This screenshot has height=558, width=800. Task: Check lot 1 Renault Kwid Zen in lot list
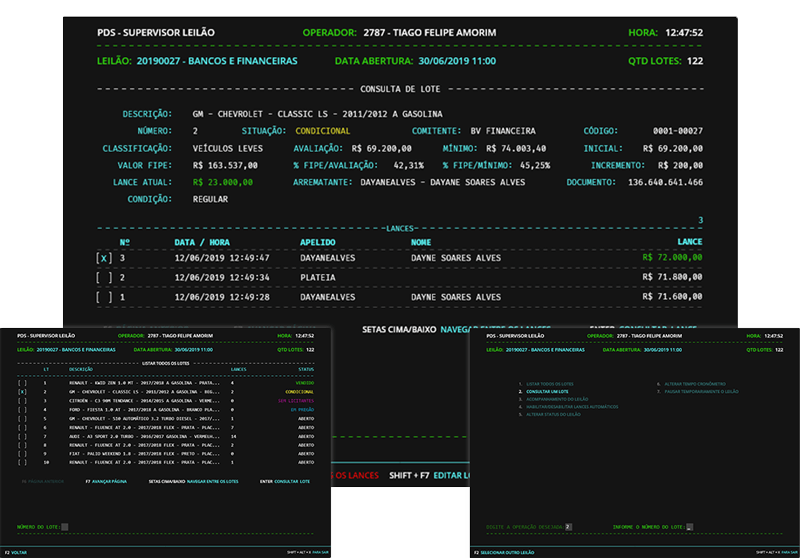22,383
